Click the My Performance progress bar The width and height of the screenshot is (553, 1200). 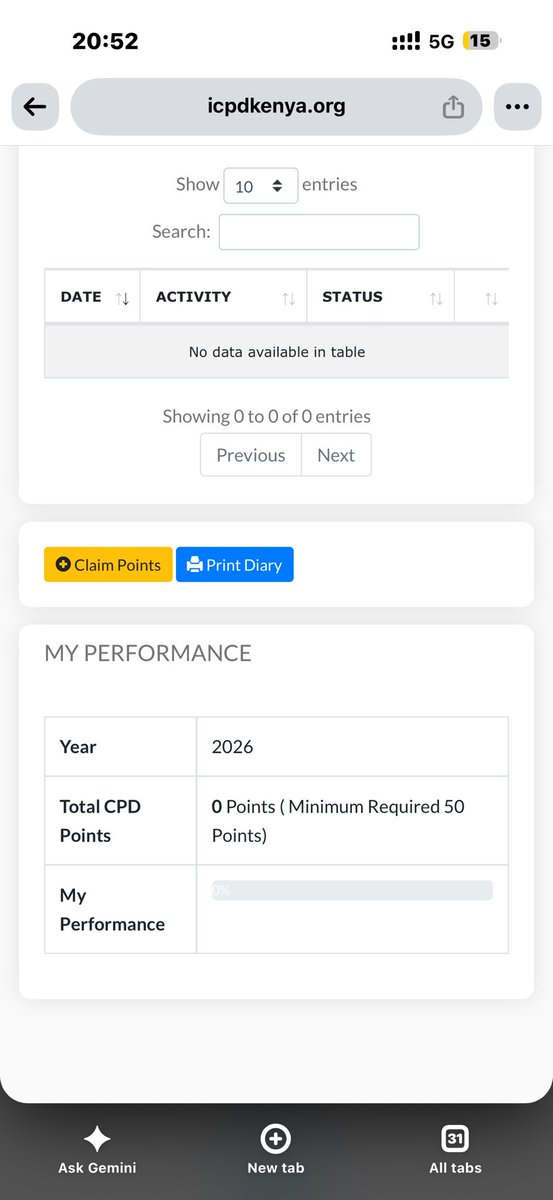click(x=352, y=890)
